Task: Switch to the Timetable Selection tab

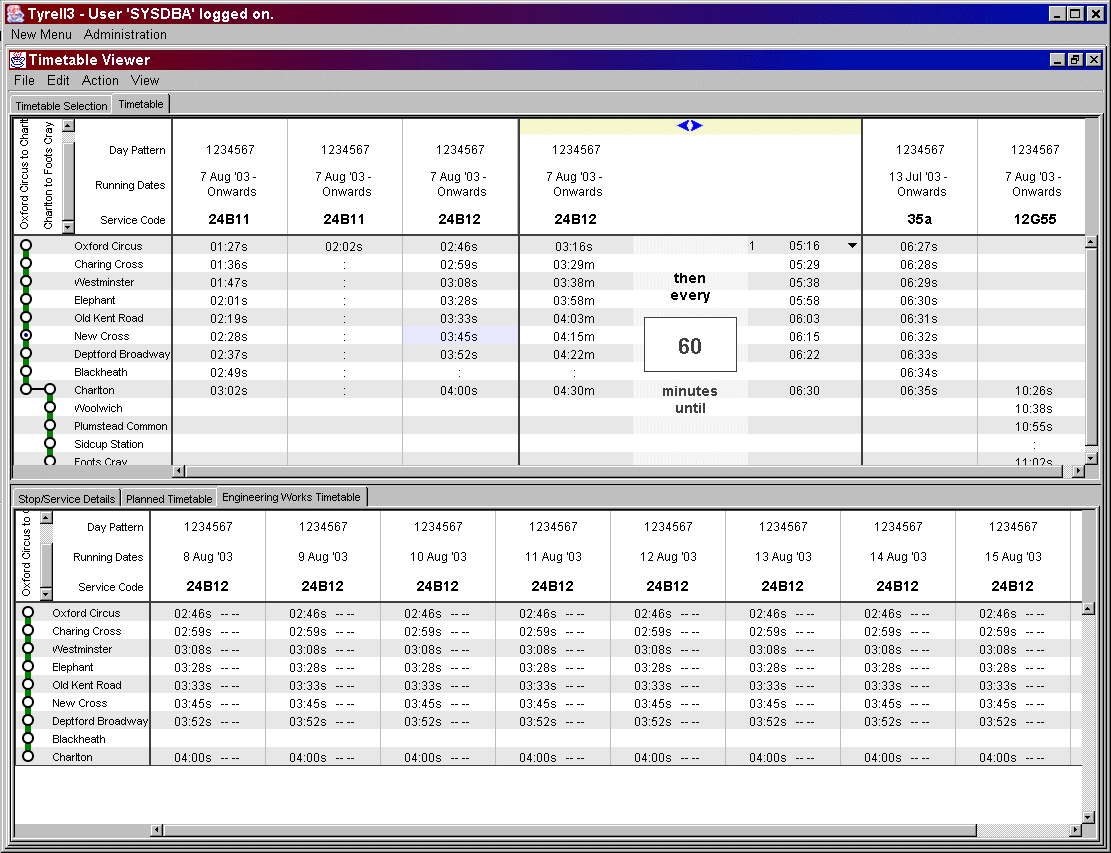Action: coord(61,106)
